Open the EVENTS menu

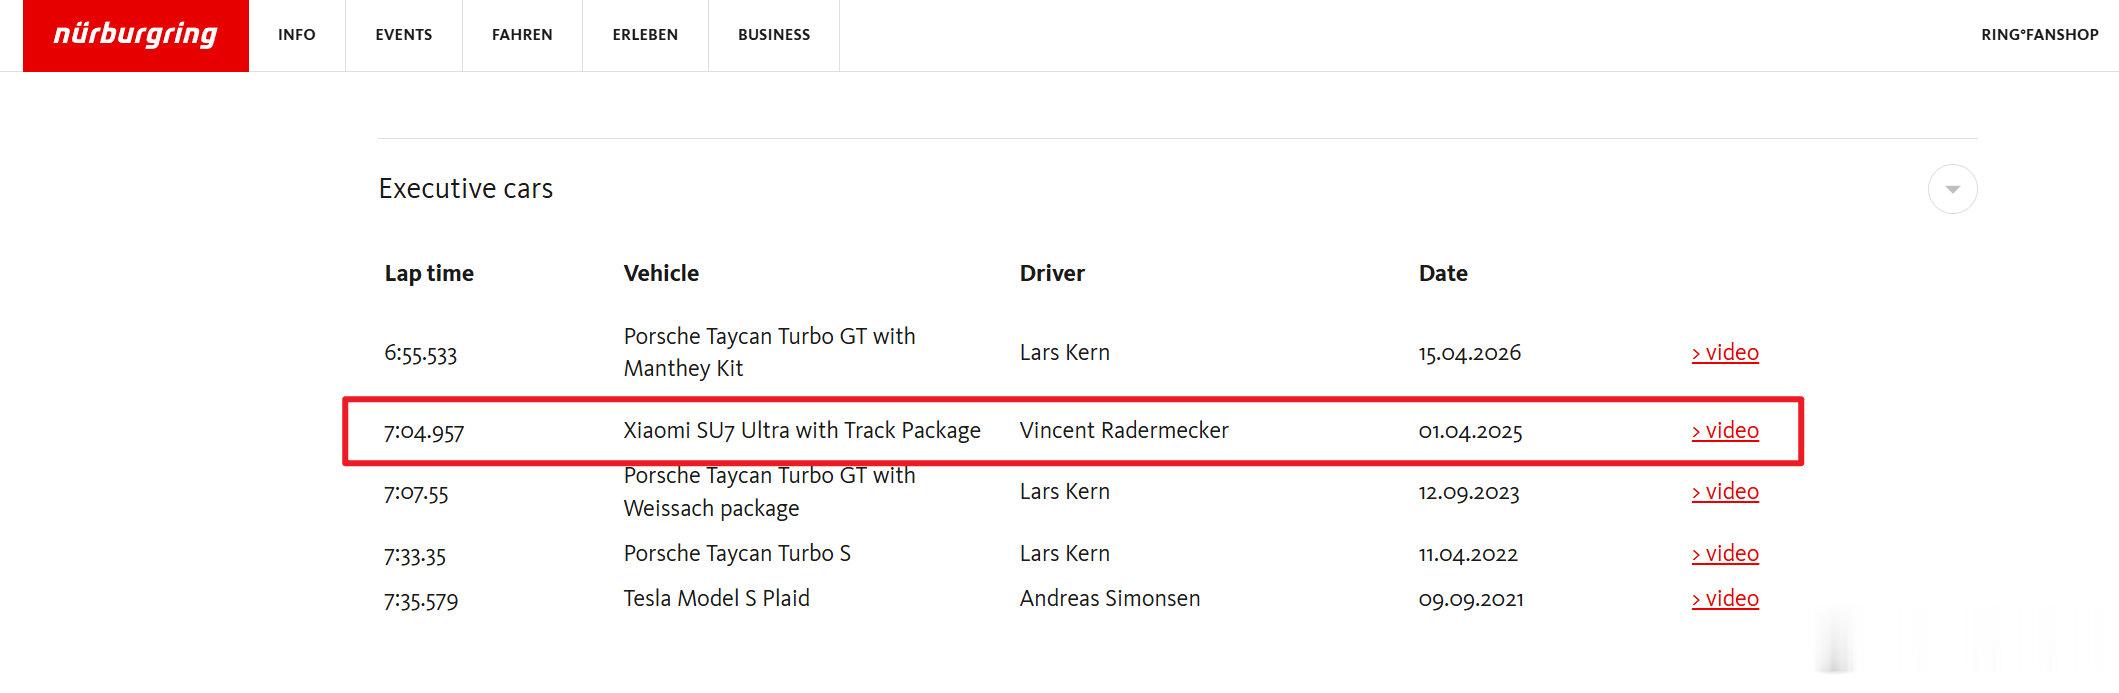click(404, 35)
